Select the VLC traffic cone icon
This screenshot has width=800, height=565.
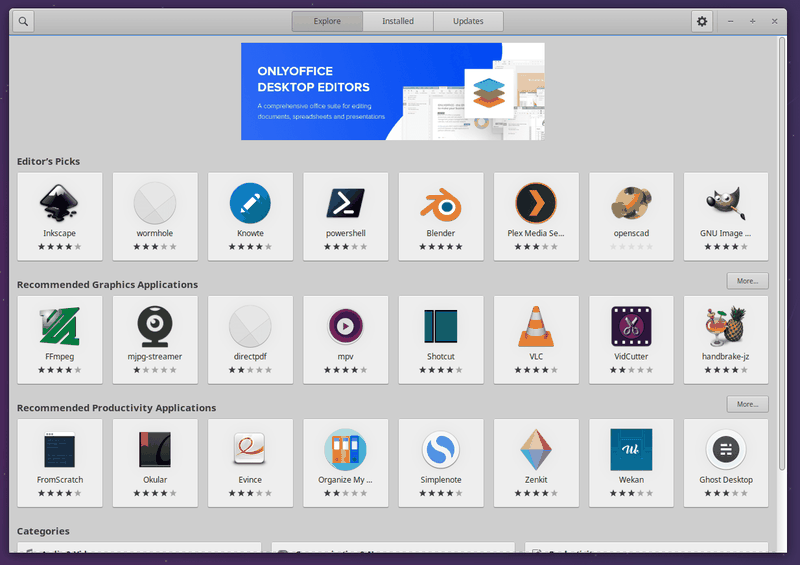(x=536, y=327)
